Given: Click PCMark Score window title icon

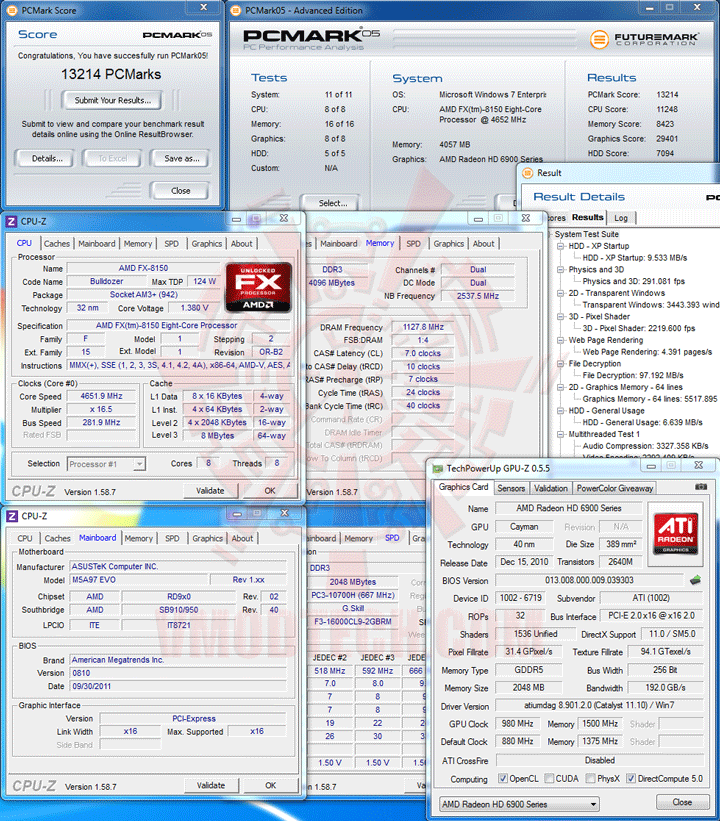Looking at the screenshot, I should (13, 10).
